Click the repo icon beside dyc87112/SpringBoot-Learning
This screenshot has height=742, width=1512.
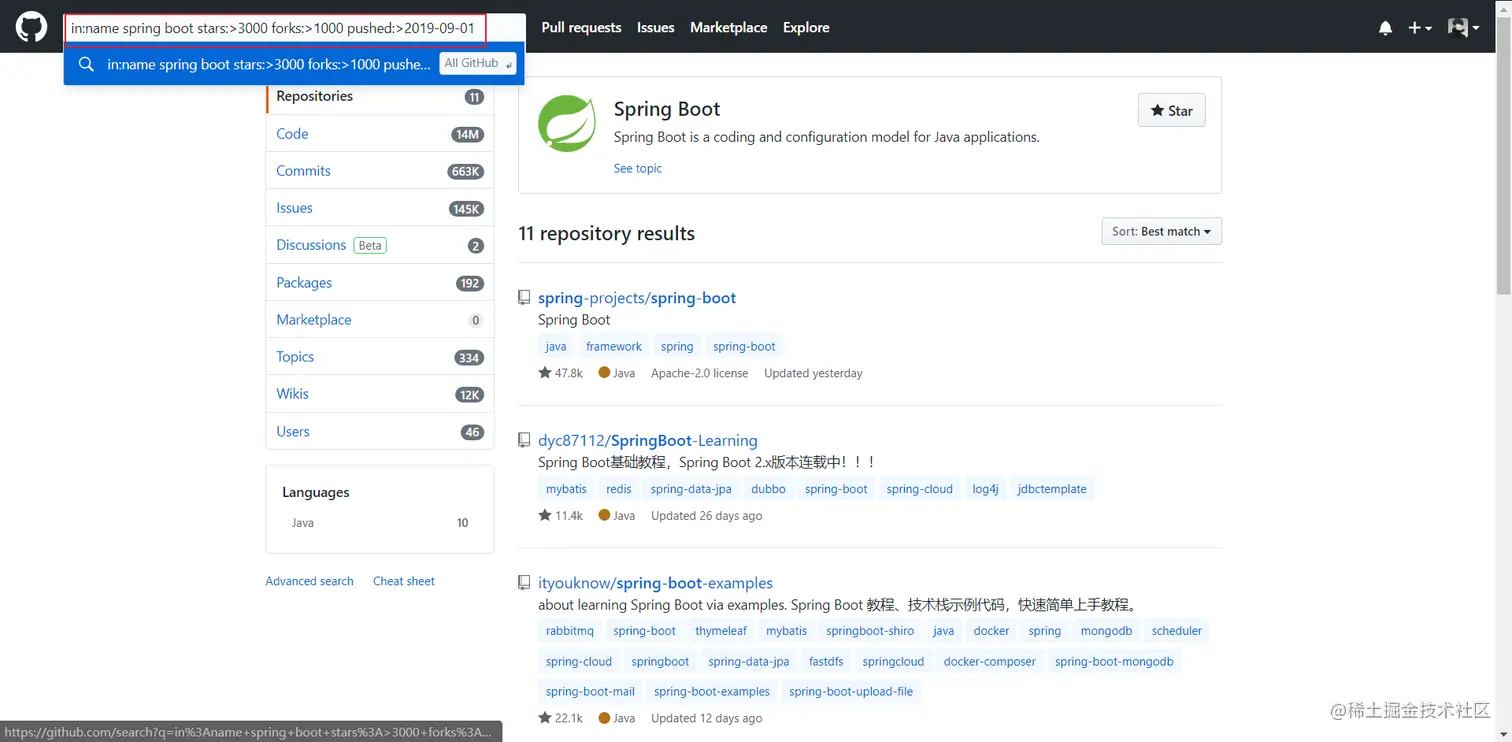coord(524,440)
